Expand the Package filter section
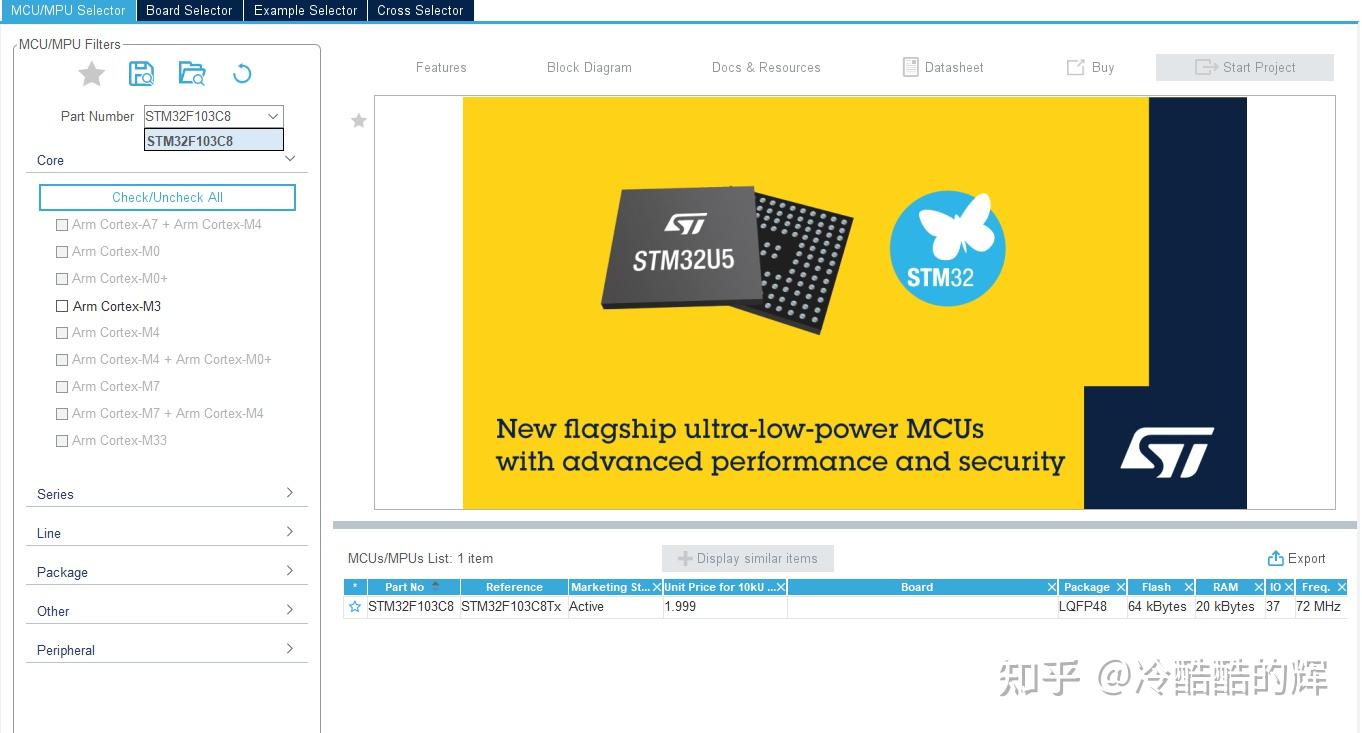 tap(290, 571)
